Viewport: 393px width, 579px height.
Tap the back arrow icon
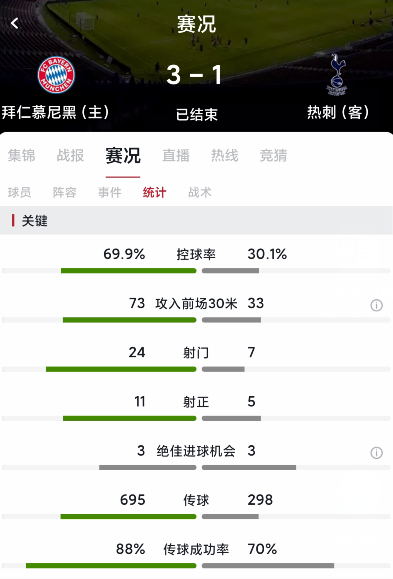tap(14, 23)
